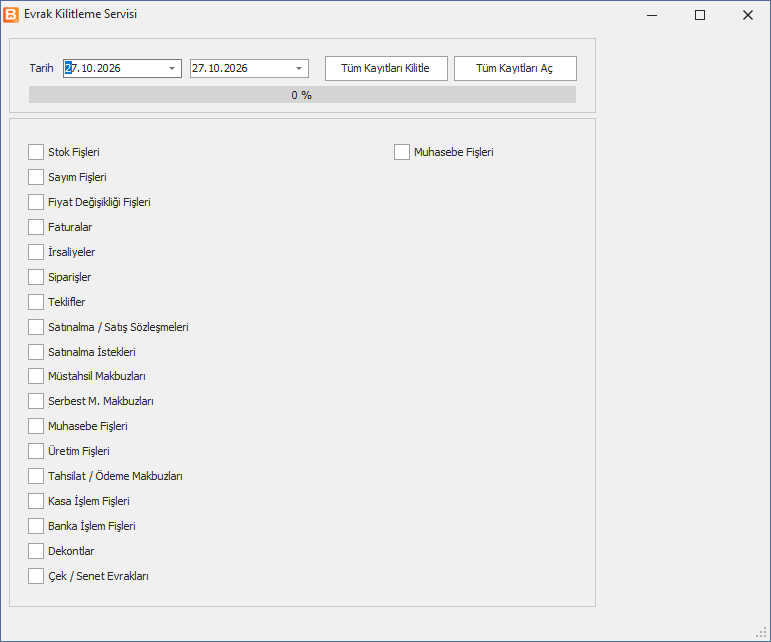Maximize the Evrak Kilitleme Servisi window
This screenshot has height=642, width=771.
pos(700,15)
